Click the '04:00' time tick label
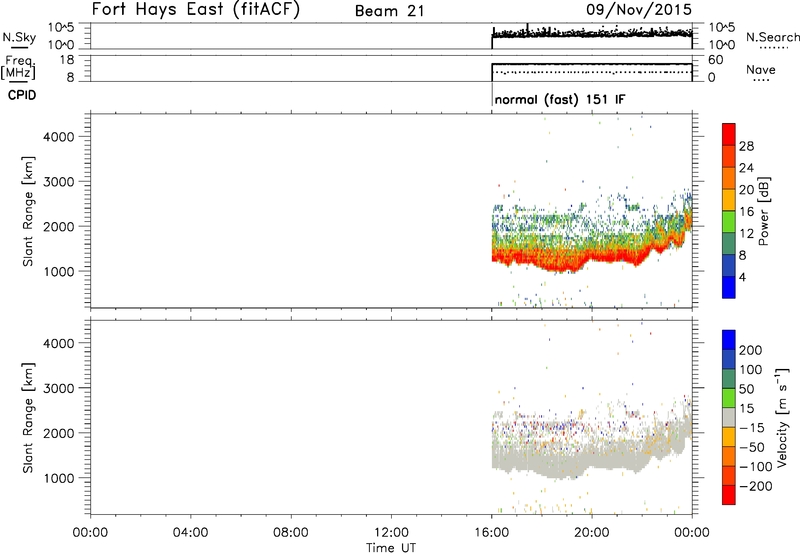 [x=190, y=533]
